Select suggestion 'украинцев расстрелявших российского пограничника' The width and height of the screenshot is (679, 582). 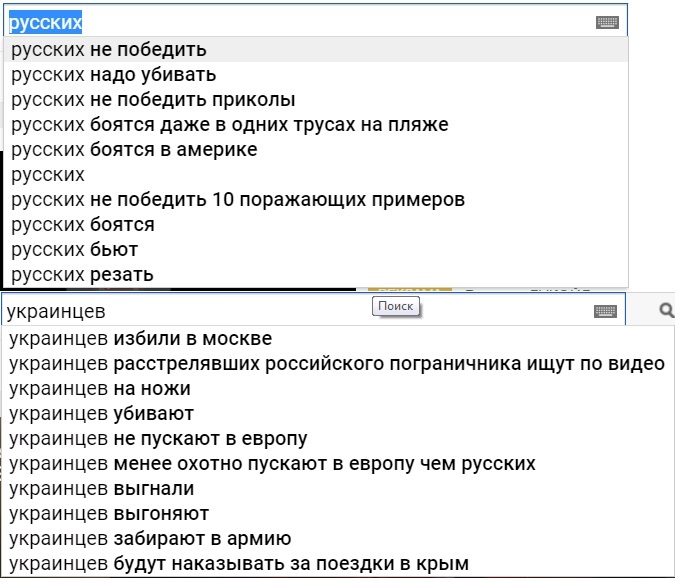[x=338, y=364]
